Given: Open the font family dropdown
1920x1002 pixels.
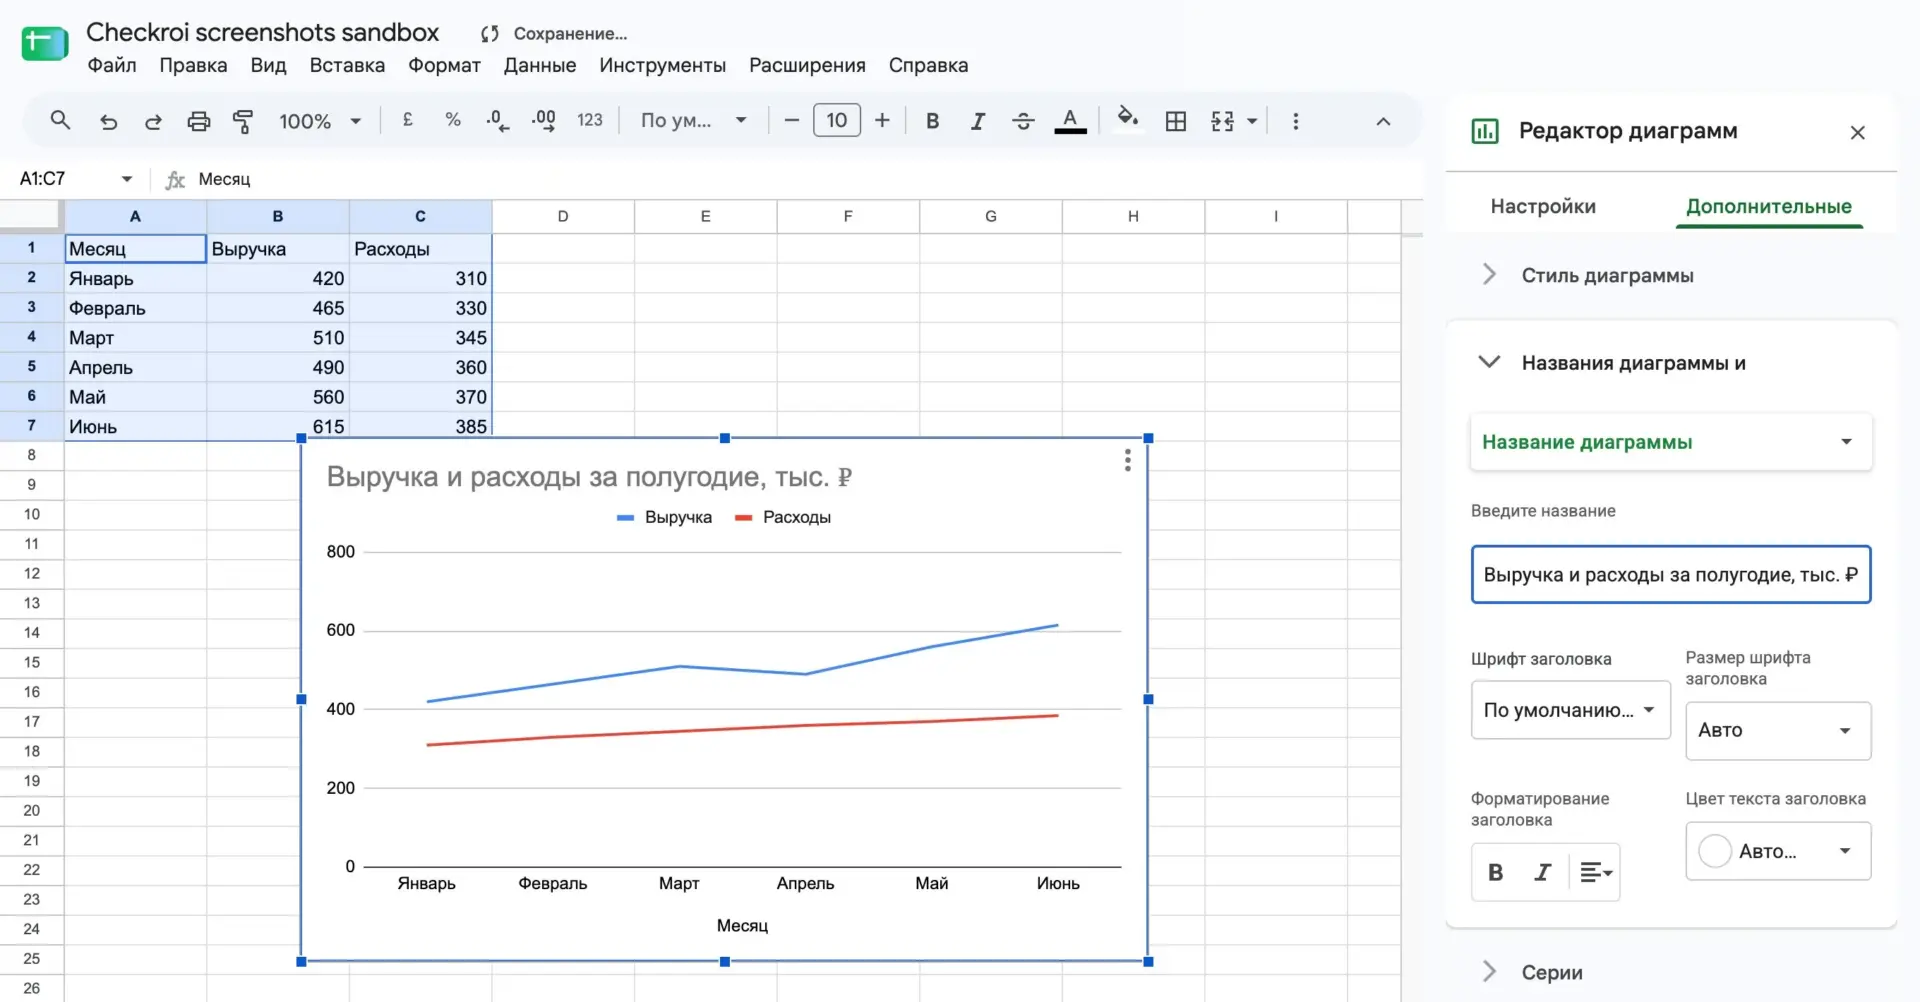Looking at the screenshot, I should pyautogui.click(x=694, y=121).
